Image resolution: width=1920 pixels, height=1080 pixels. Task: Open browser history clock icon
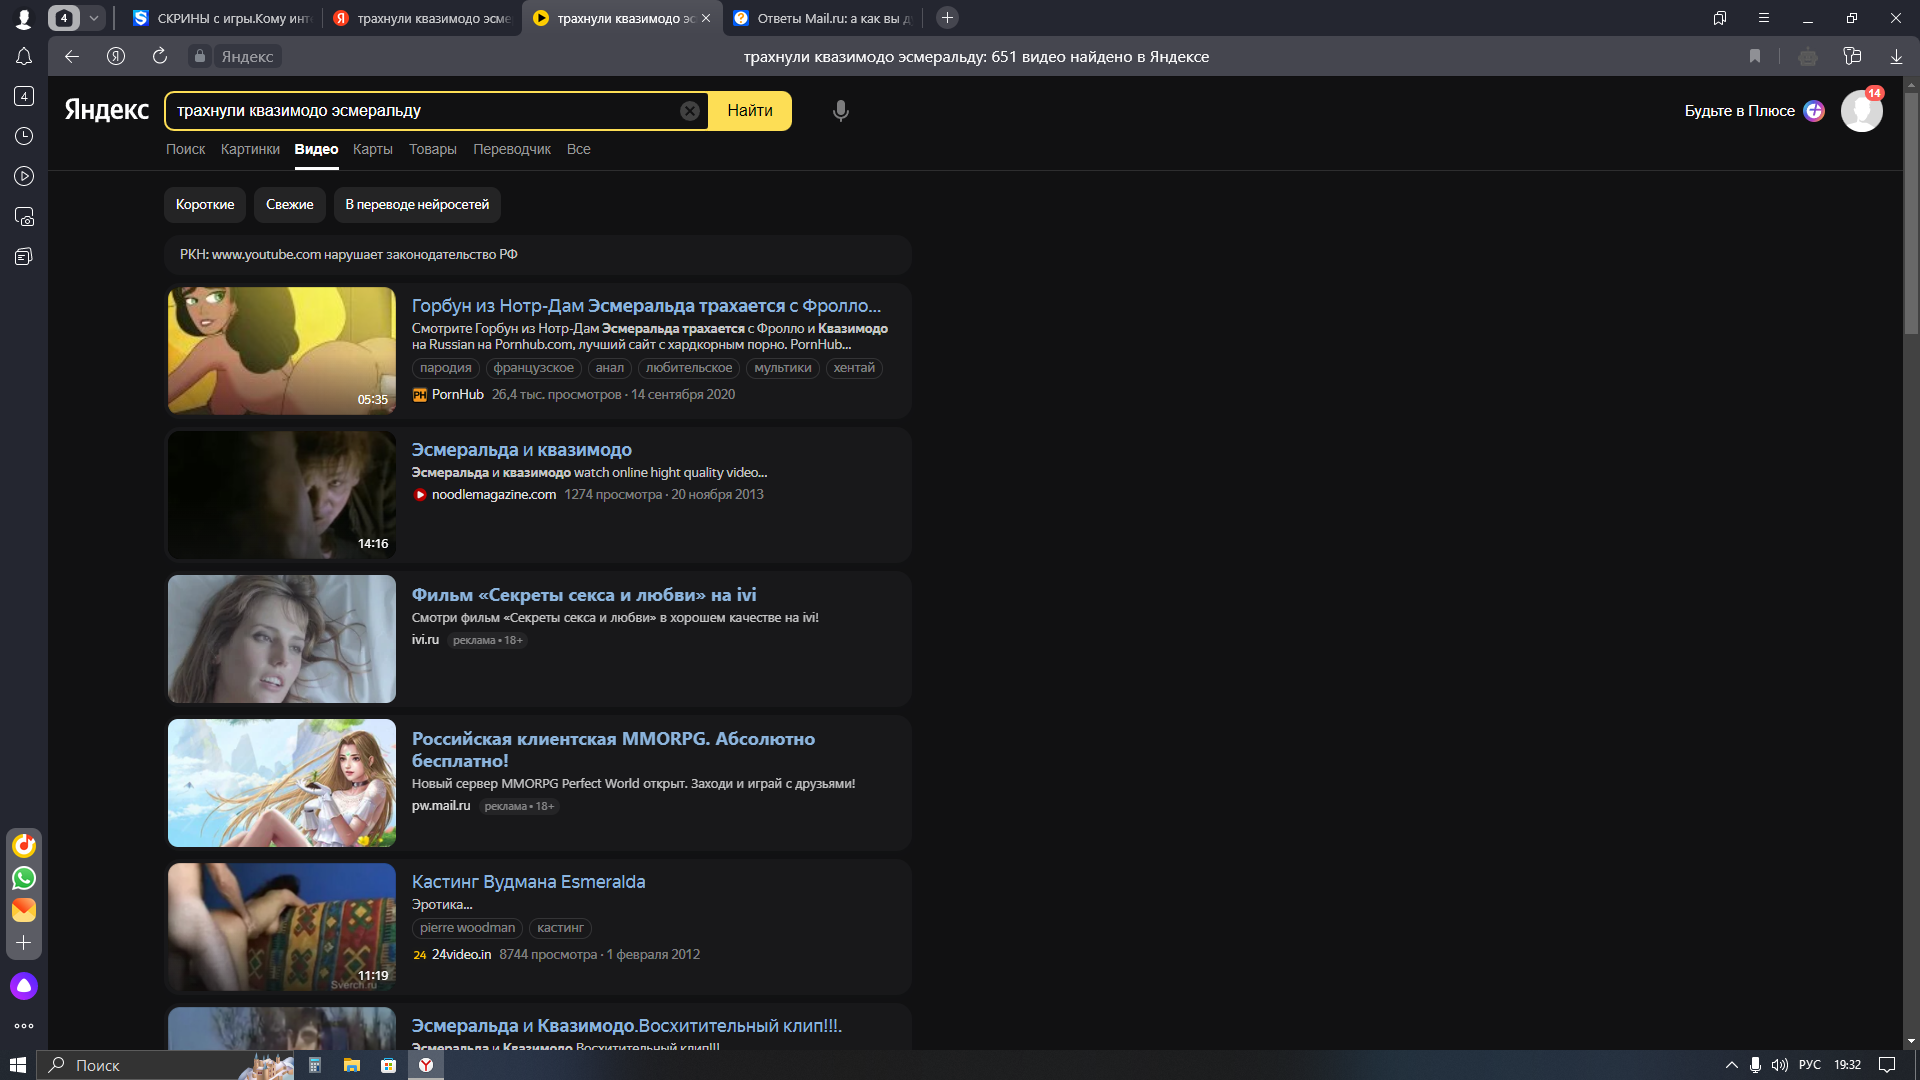pos(24,136)
